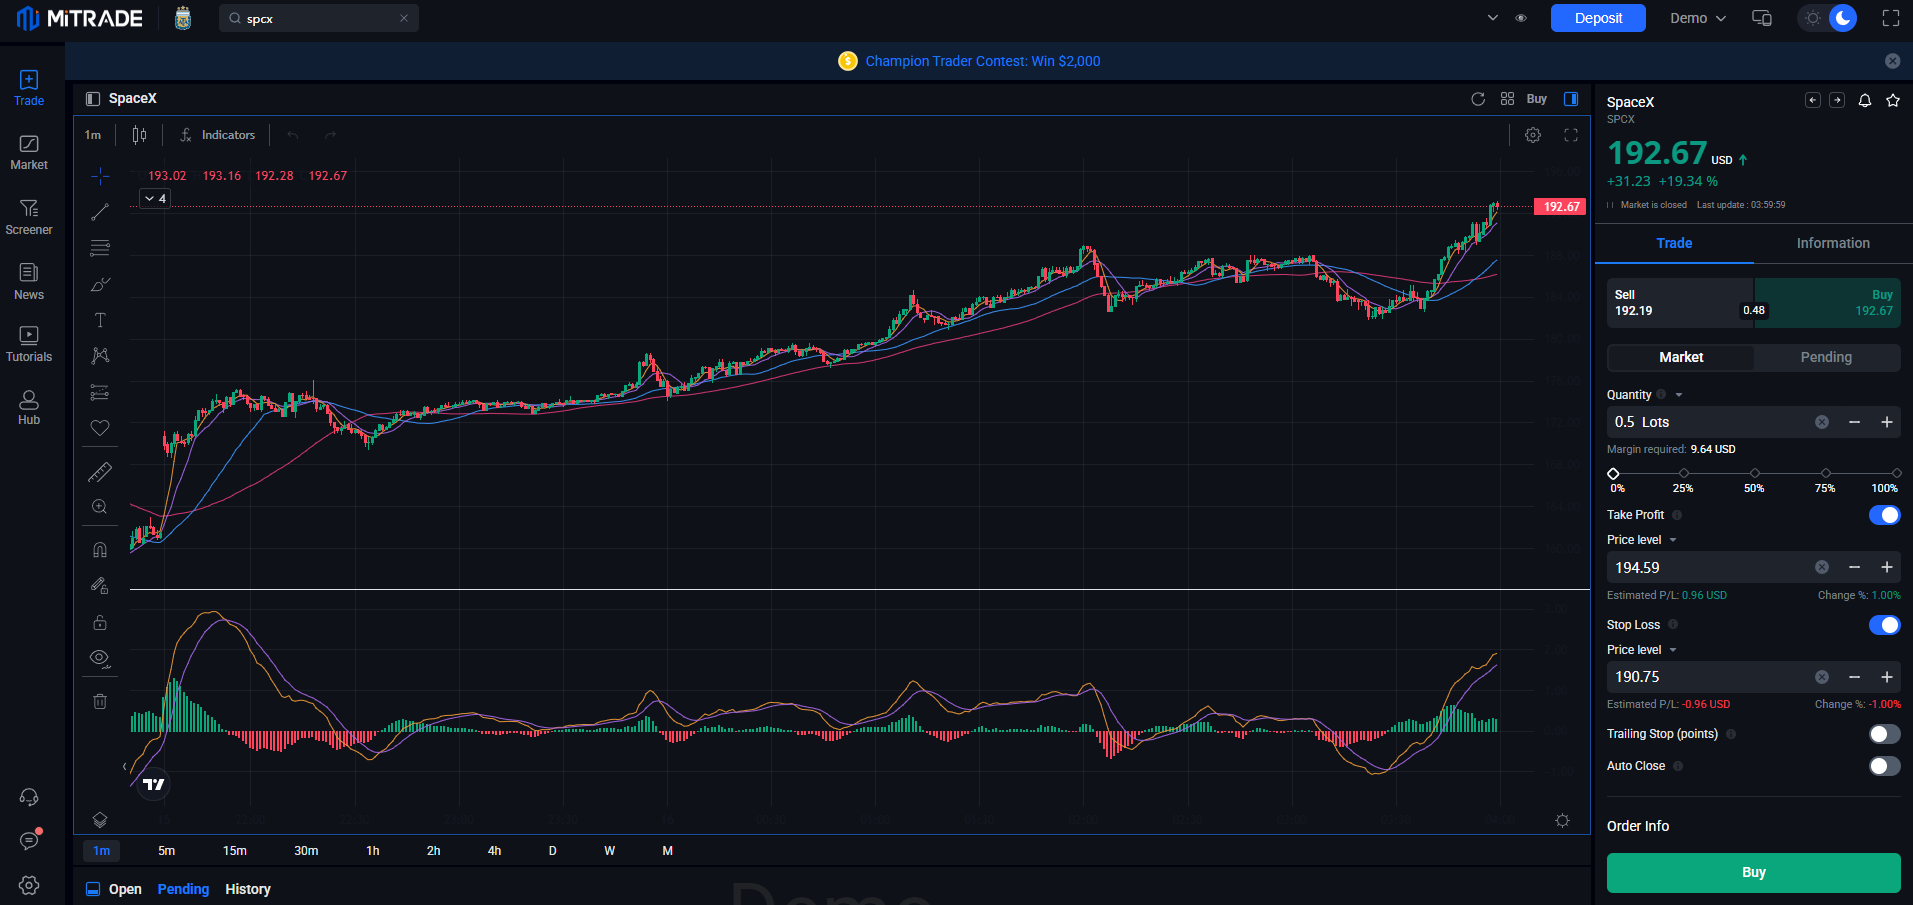Click the green Buy order button
This screenshot has height=905, width=1913.
click(x=1753, y=872)
